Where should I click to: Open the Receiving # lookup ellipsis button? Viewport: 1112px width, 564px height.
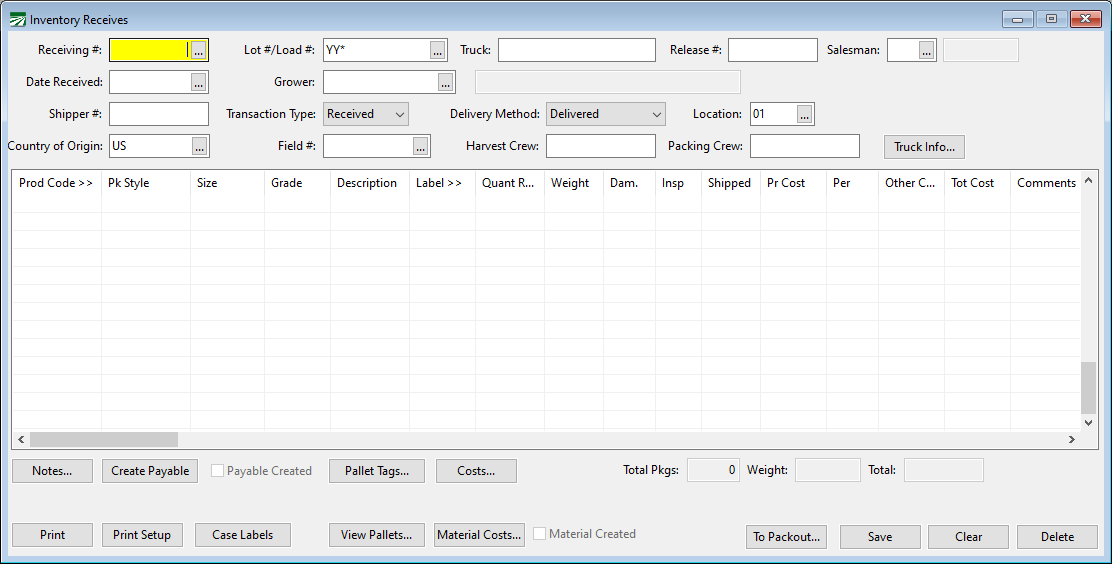(199, 50)
